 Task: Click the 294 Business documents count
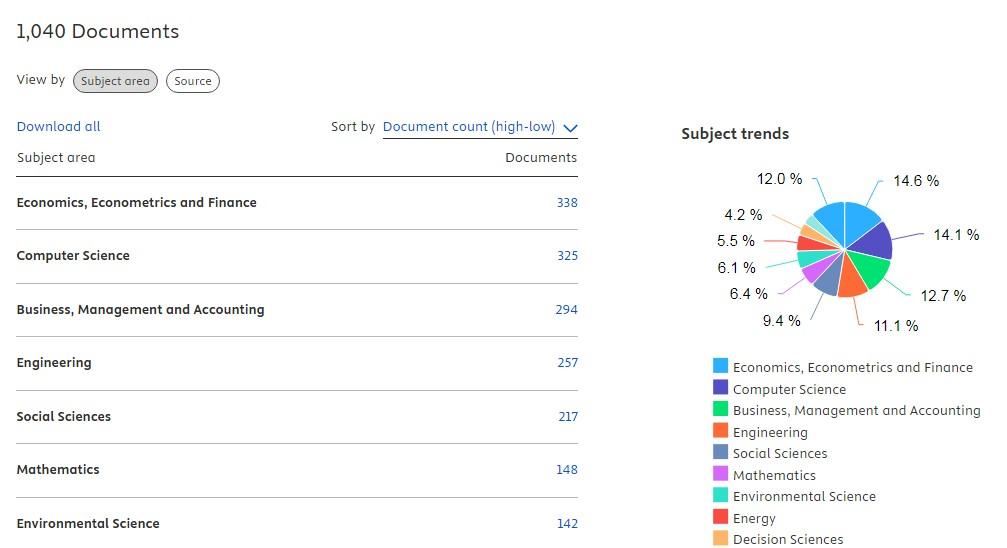566,310
